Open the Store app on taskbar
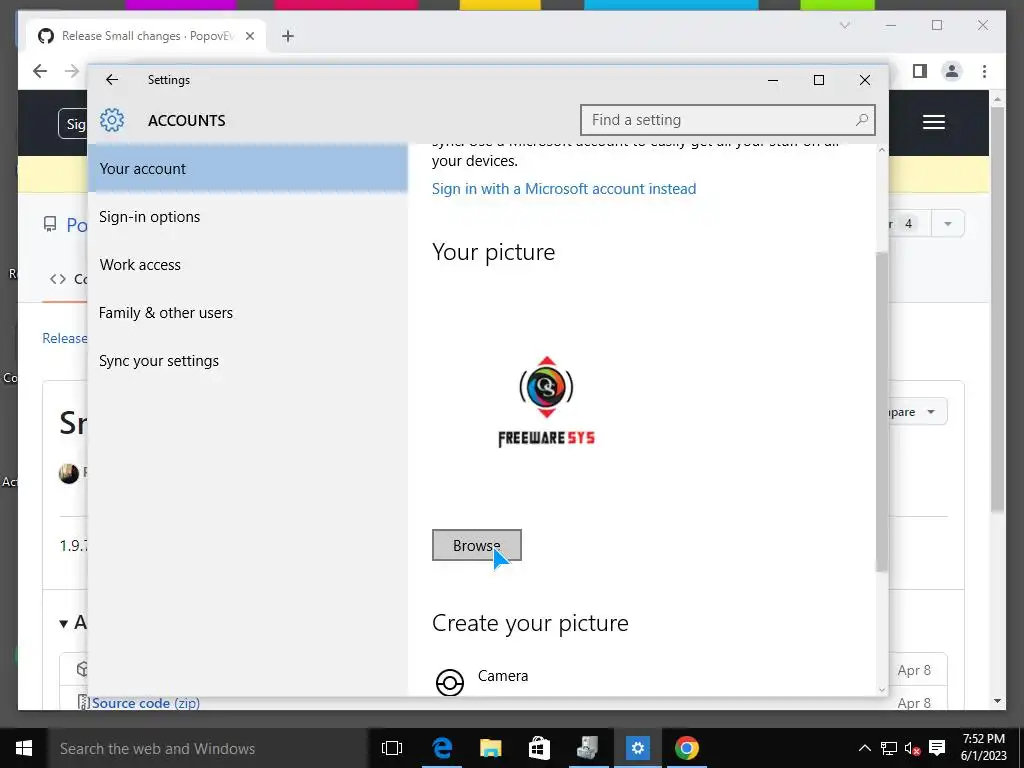 click(539, 748)
